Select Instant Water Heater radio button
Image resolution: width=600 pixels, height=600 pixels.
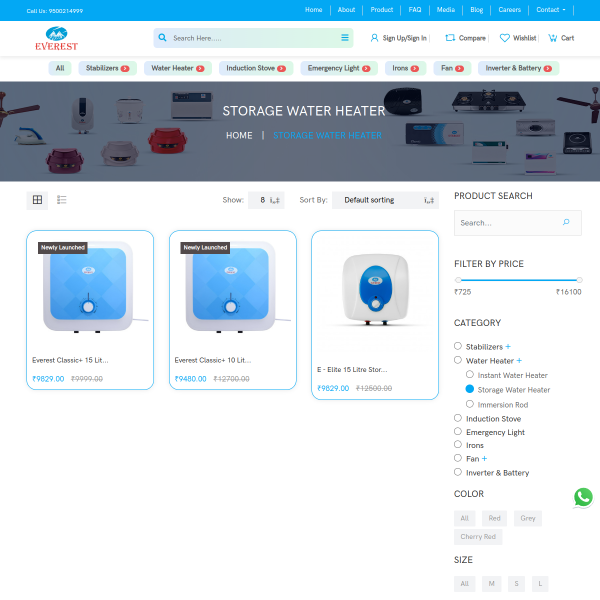tap(470, 374)
